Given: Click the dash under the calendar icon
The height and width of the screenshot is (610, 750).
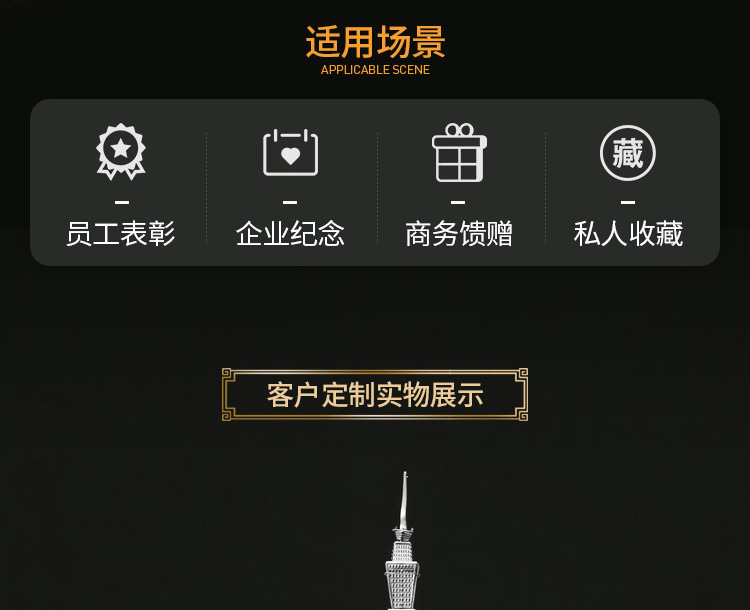Looking at the screenshot, I should (290, 202).
